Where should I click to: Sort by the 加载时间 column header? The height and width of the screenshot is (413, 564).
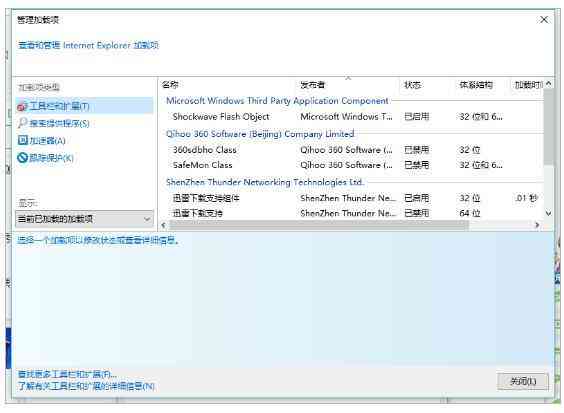tap(528, 85)
